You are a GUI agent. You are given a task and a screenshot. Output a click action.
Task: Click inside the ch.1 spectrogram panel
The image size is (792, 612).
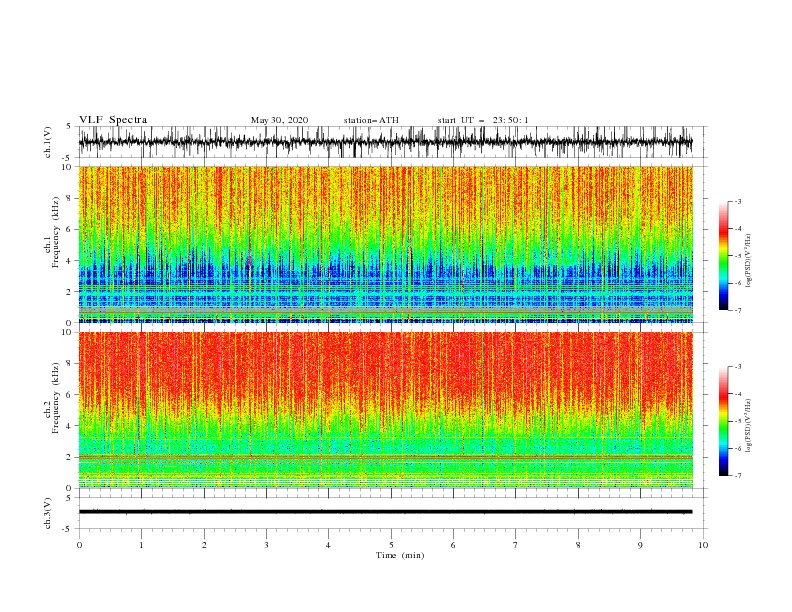point(385,244)
